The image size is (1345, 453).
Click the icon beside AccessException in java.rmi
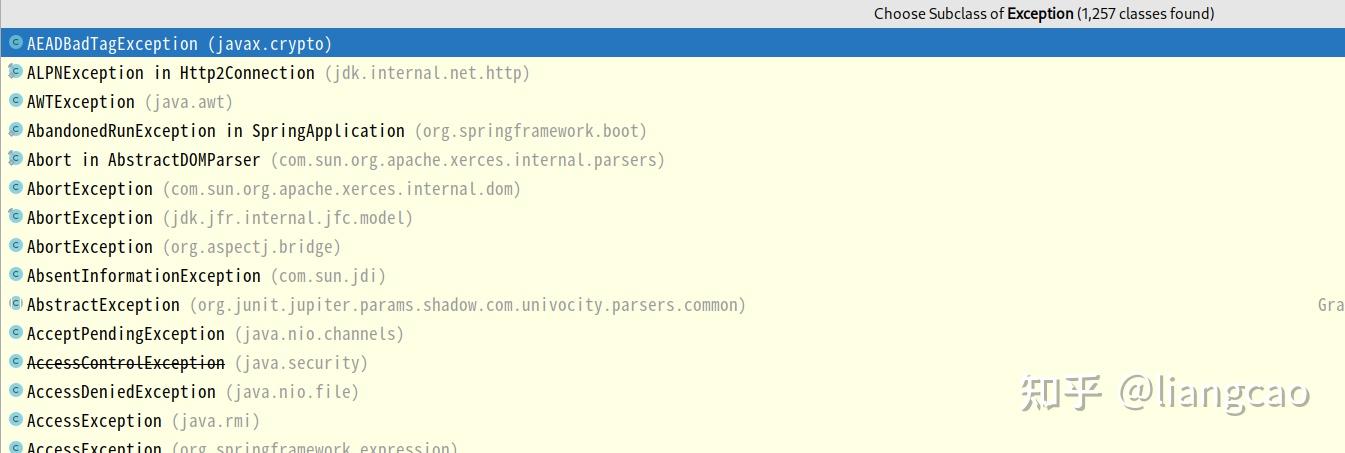click(16, 420)
